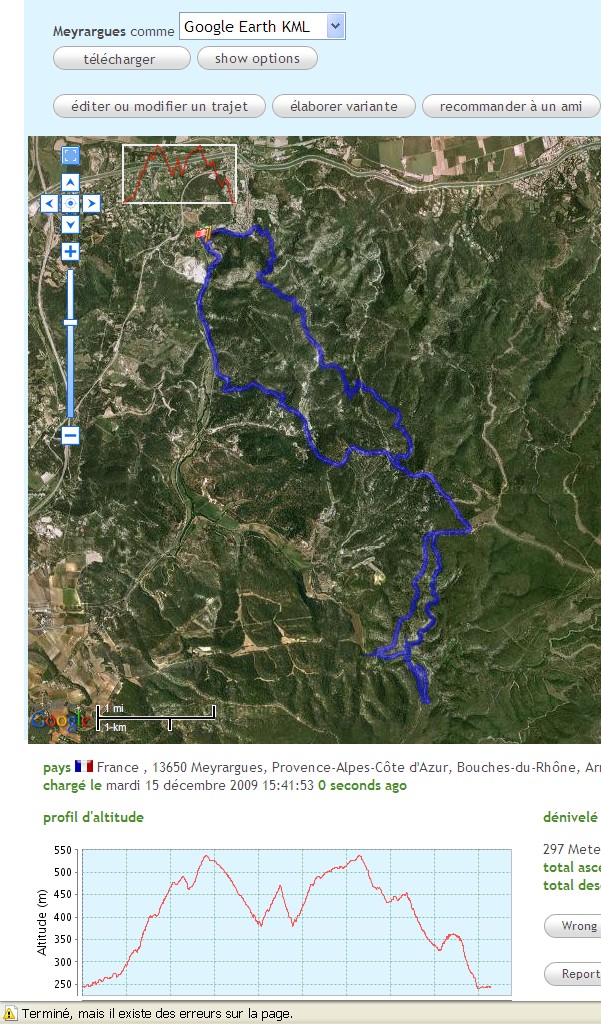Viewport: 601px width, 1024px height.
Task: Pan the map left with arrow
Action: 50,204
